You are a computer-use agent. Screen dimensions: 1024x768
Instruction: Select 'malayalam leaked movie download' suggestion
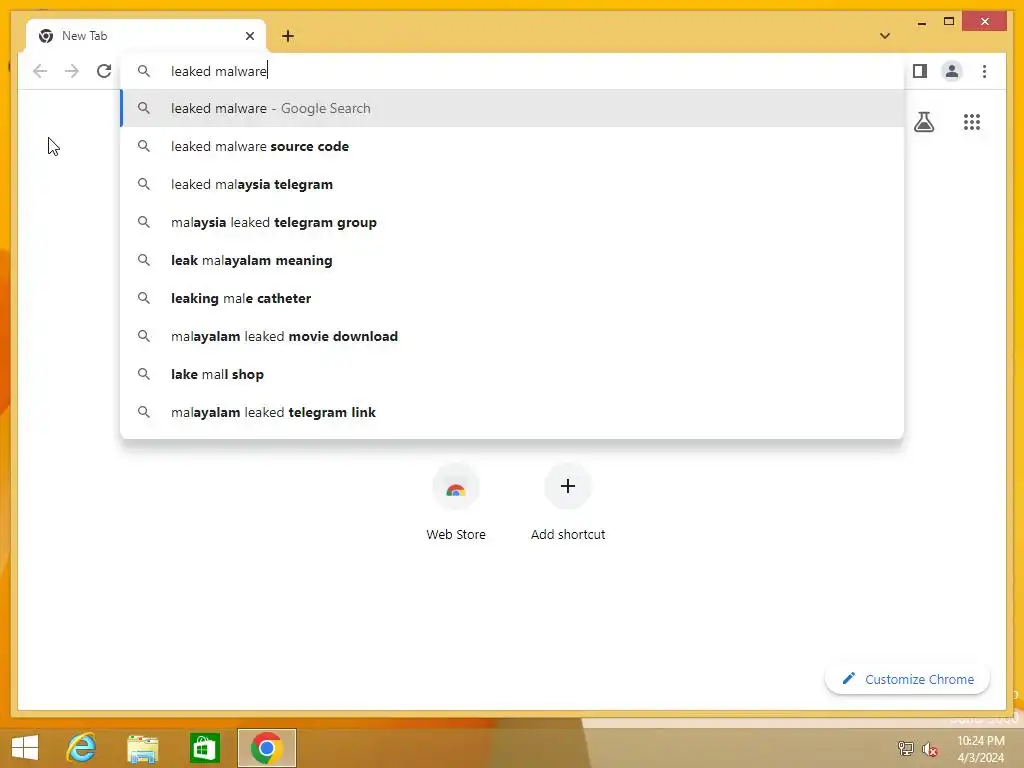pyautogui.click(x=513, y=336)
